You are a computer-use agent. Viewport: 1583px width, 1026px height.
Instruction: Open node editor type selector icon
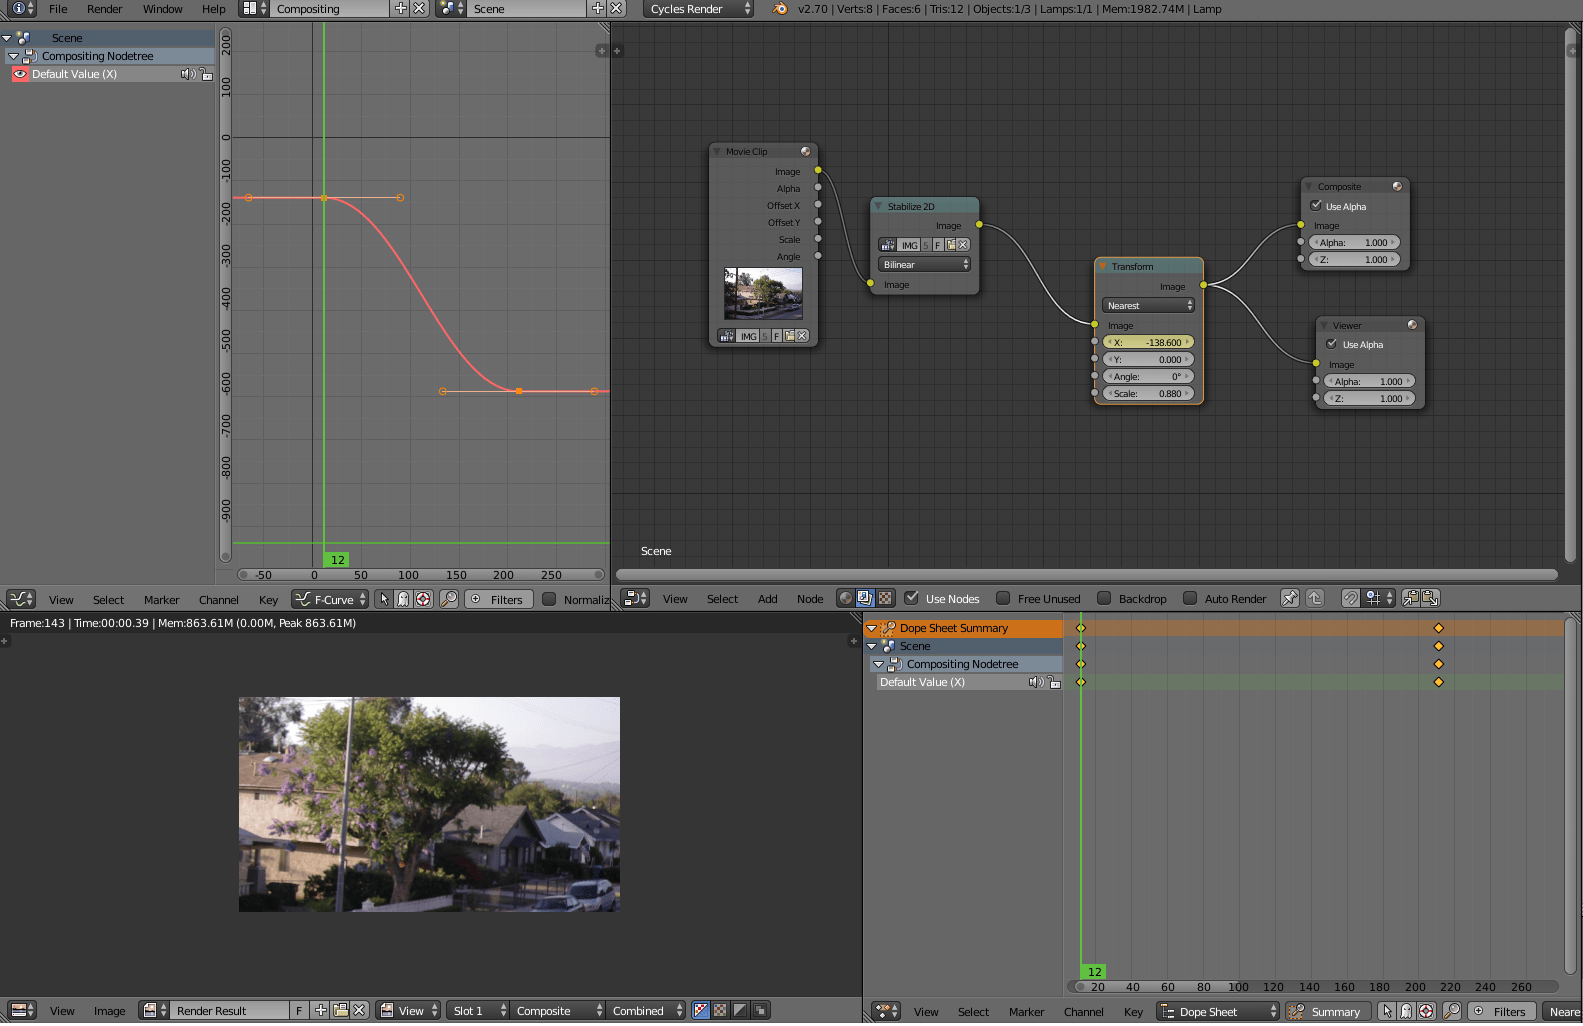point(636,599)
